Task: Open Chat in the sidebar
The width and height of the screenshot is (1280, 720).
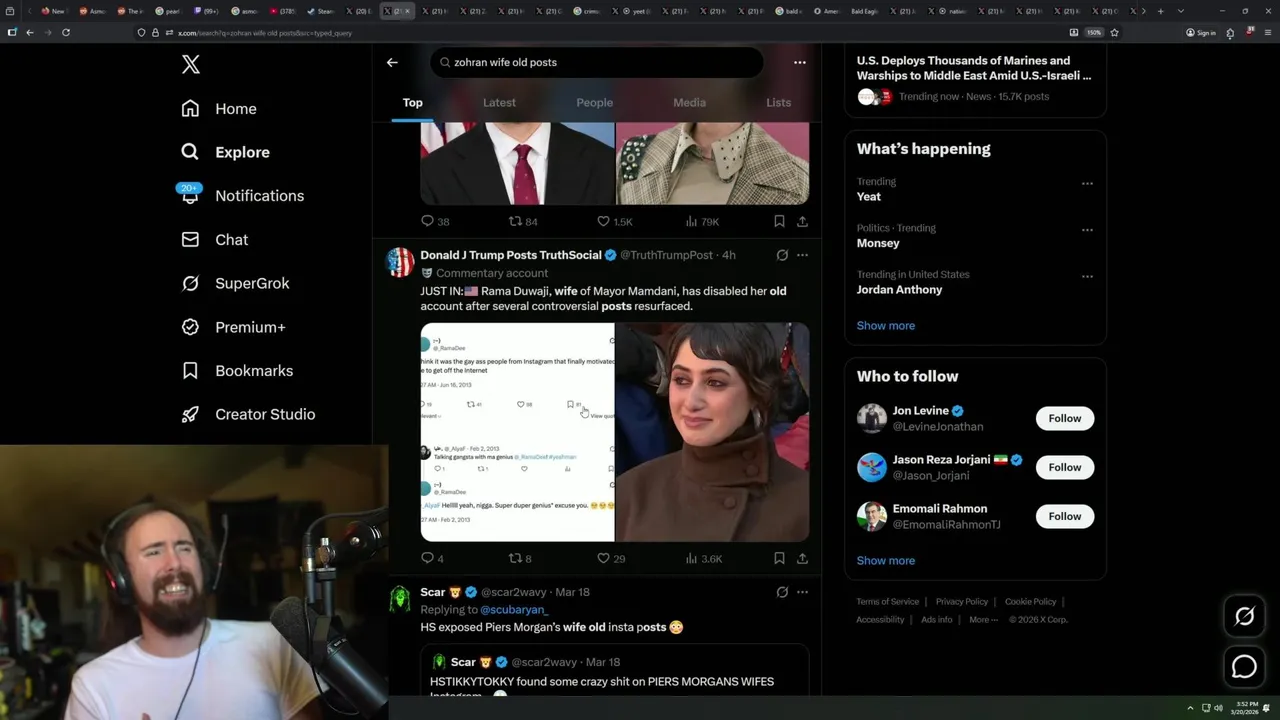Action: point(214,240)
